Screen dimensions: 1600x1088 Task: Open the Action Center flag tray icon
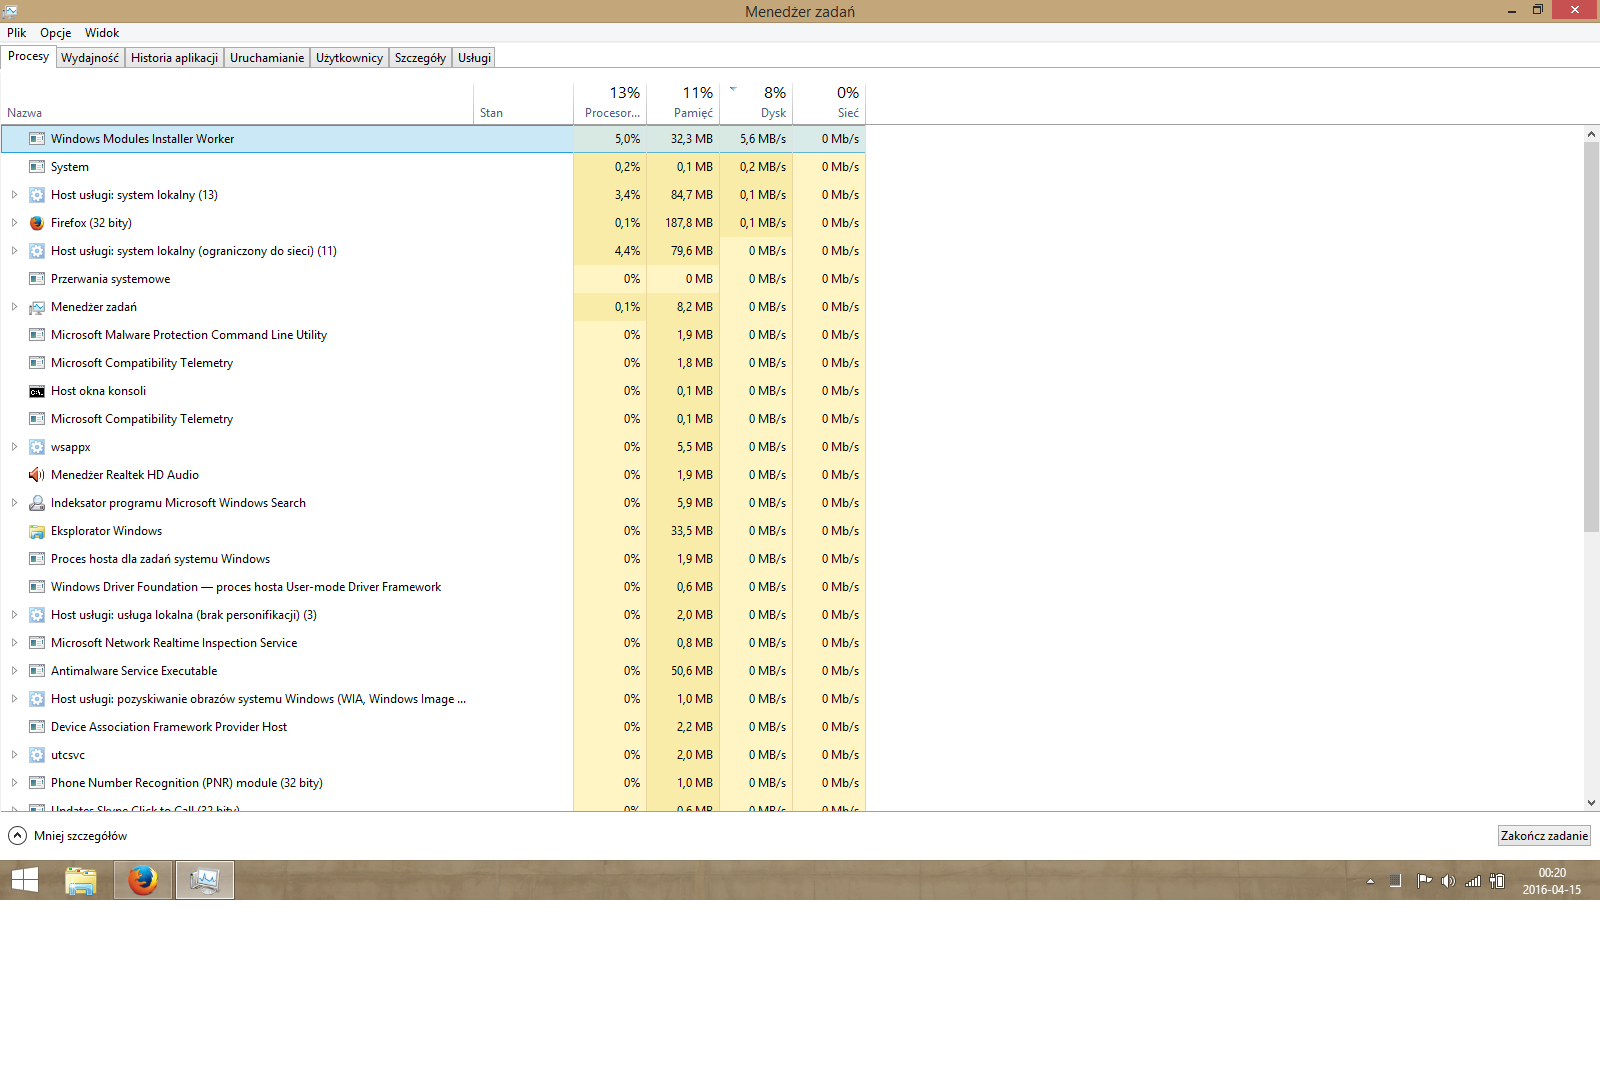[x=1424, y=881]
